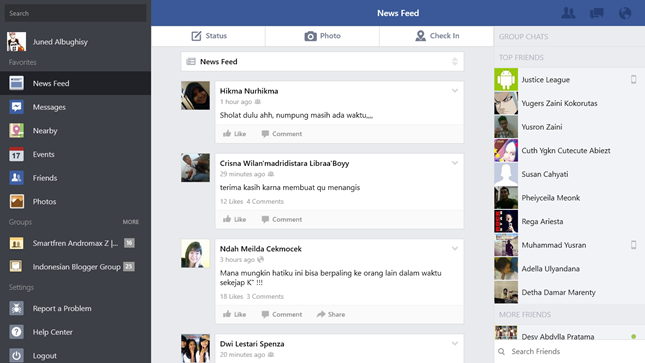Open the Photo tab

click(322, 36)
